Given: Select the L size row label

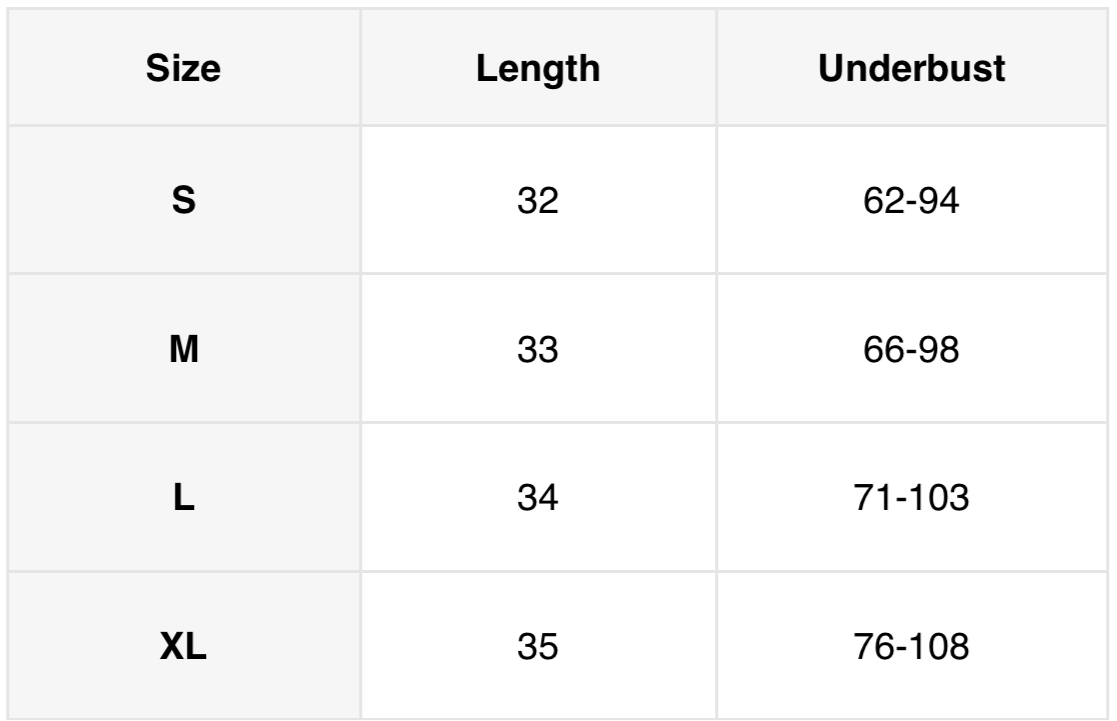Looking at the screenshot, I should (x=183, y=497).
